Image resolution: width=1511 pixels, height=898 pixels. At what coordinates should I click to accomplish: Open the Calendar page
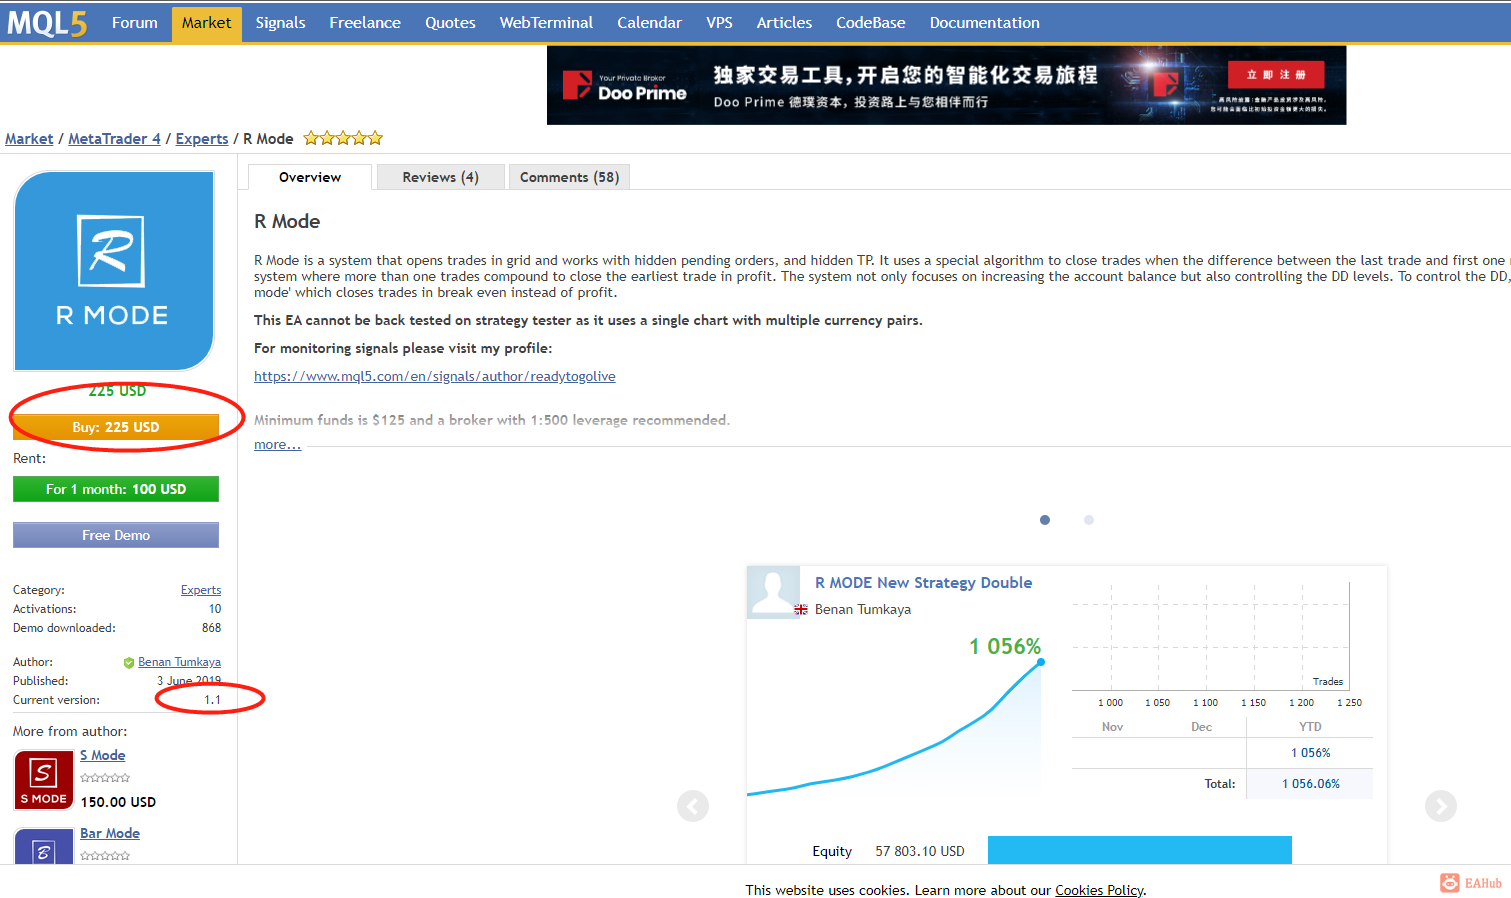coord(649,23)
